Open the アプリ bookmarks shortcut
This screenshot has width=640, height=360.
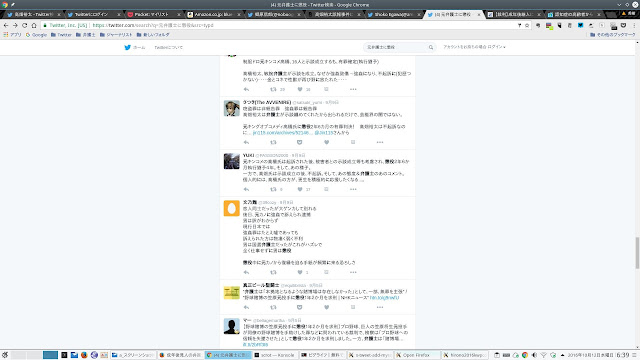point(12,35)
